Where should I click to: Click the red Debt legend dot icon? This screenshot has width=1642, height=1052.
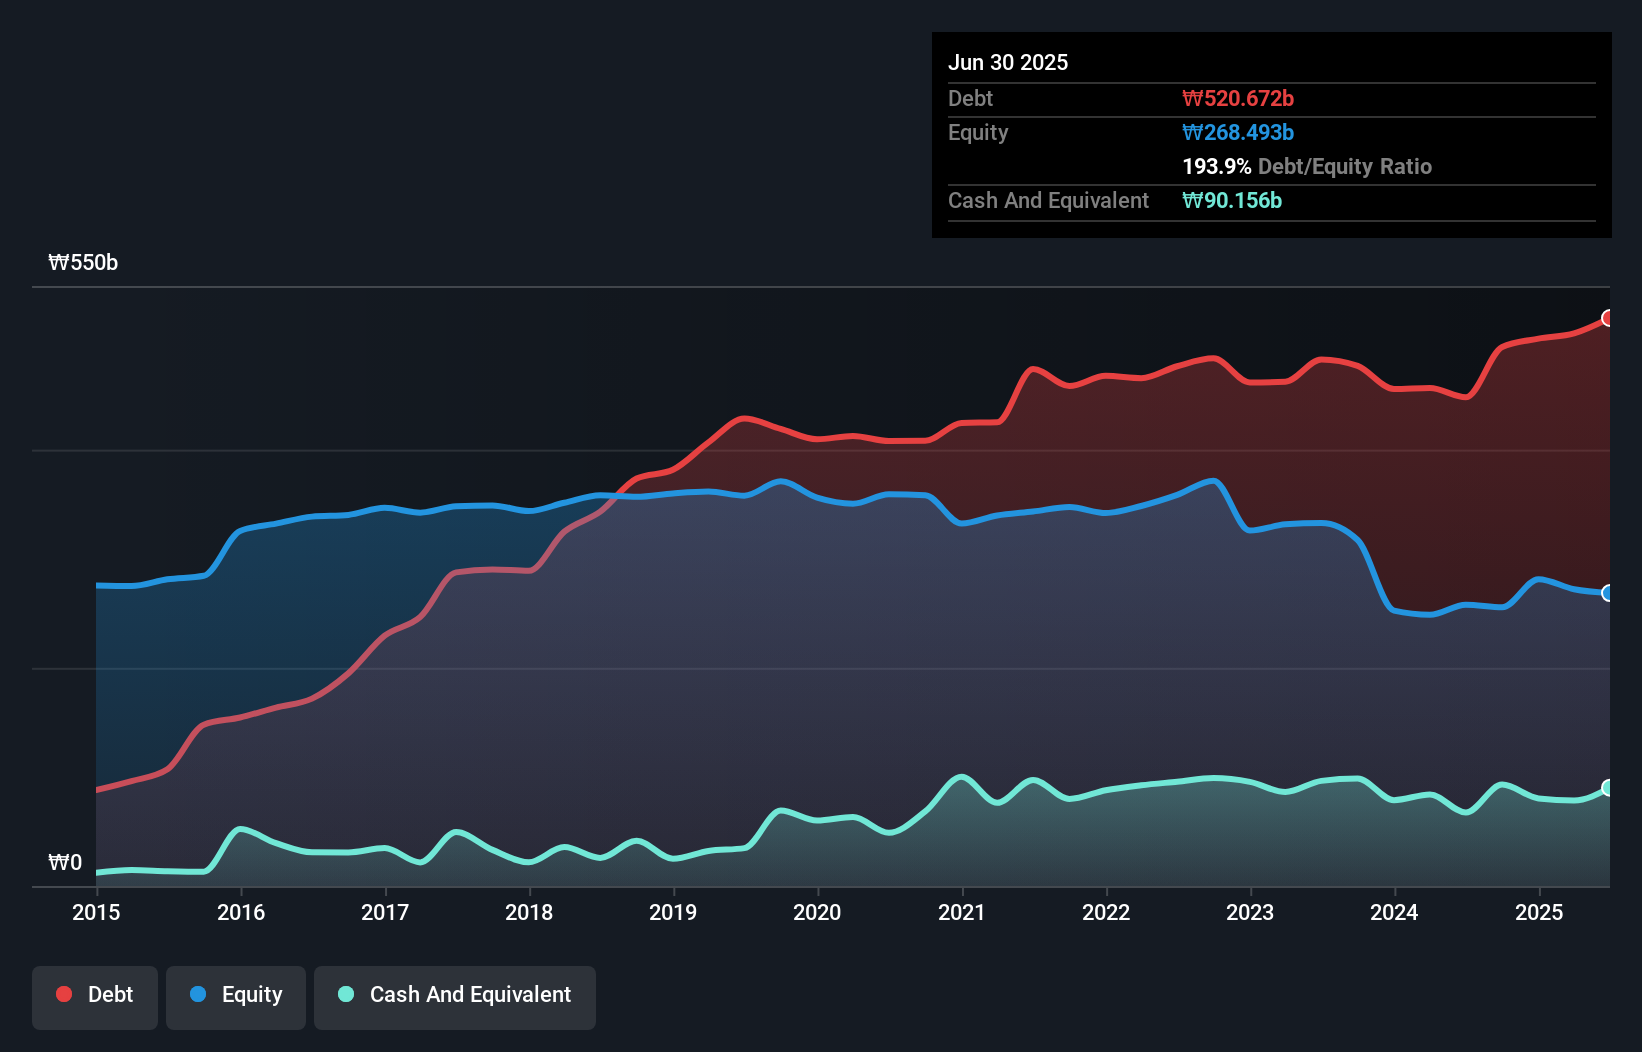(62, 994)
